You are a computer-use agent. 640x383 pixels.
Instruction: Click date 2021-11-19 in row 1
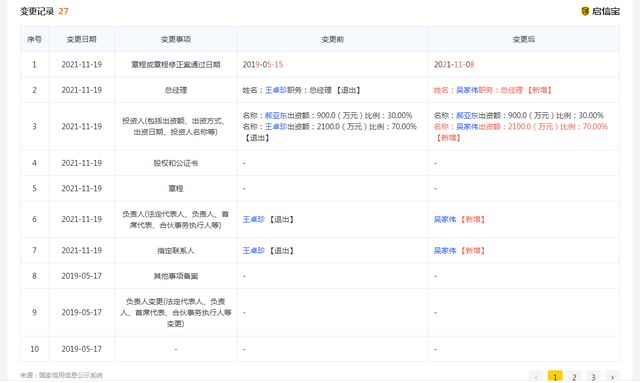pyautogui.click(x=82, y=65)
